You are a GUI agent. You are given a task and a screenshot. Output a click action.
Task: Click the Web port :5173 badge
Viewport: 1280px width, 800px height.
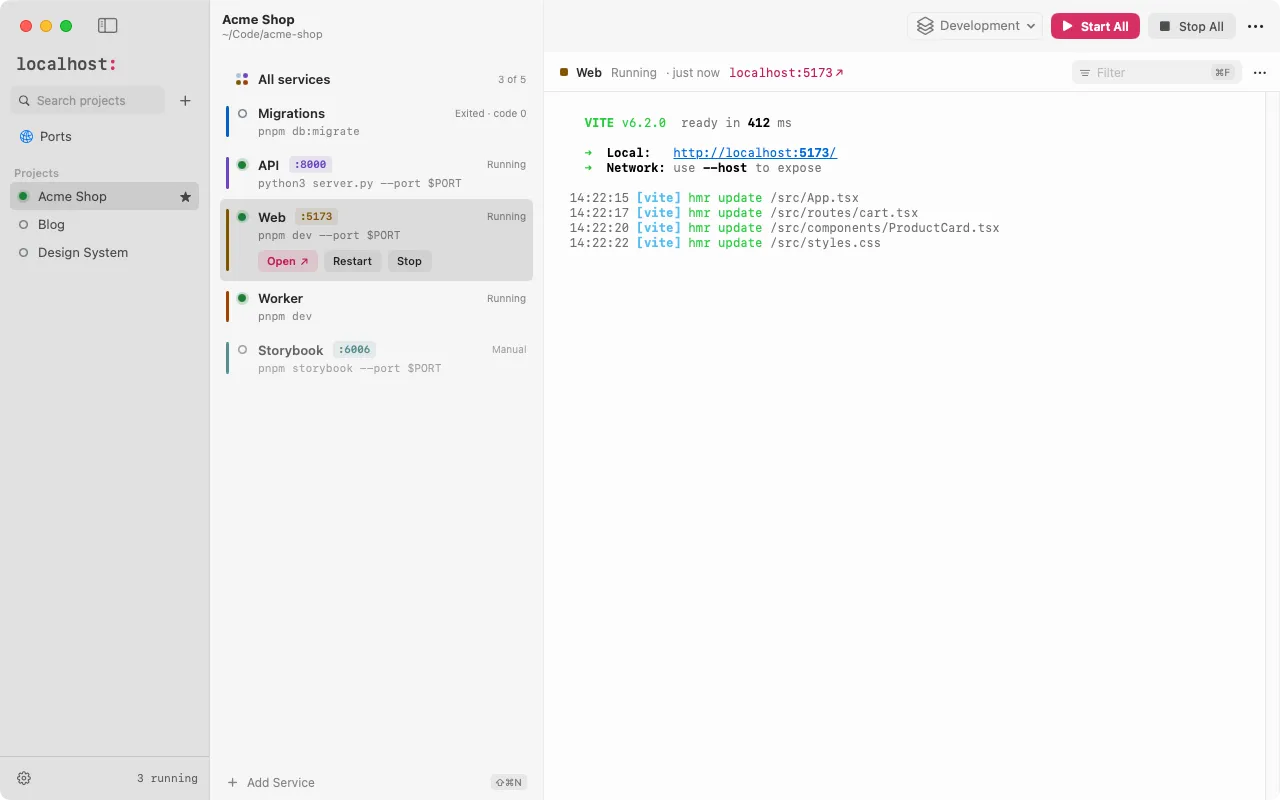coord(317,217)
